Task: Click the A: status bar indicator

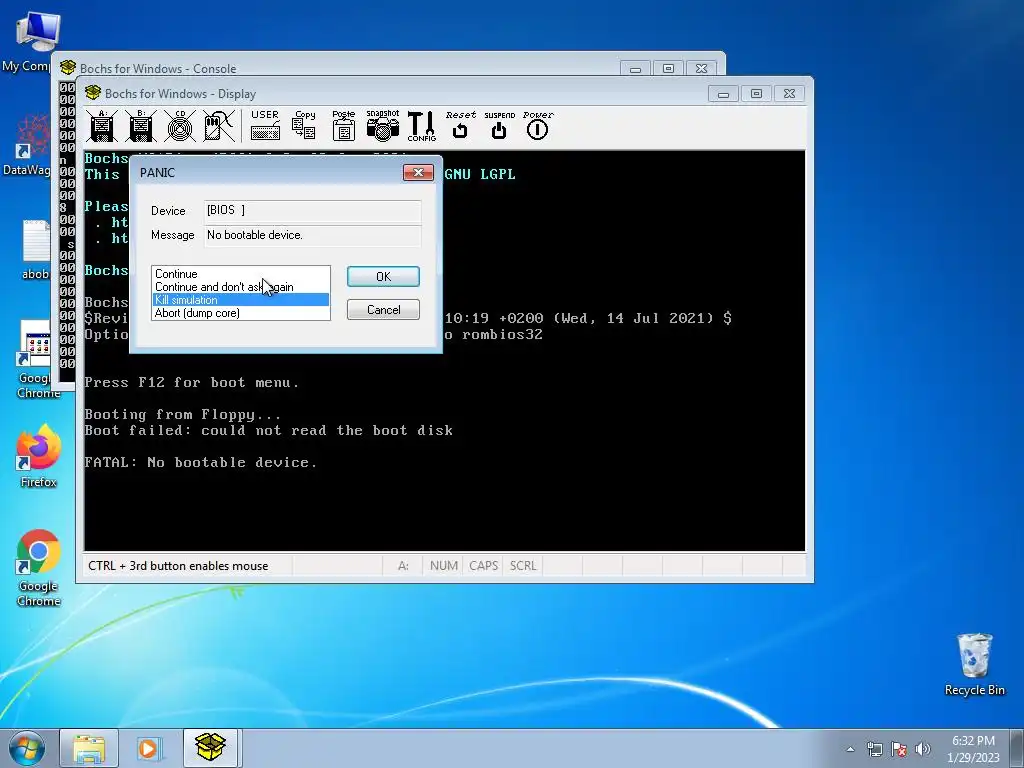Action: (404, 566)
